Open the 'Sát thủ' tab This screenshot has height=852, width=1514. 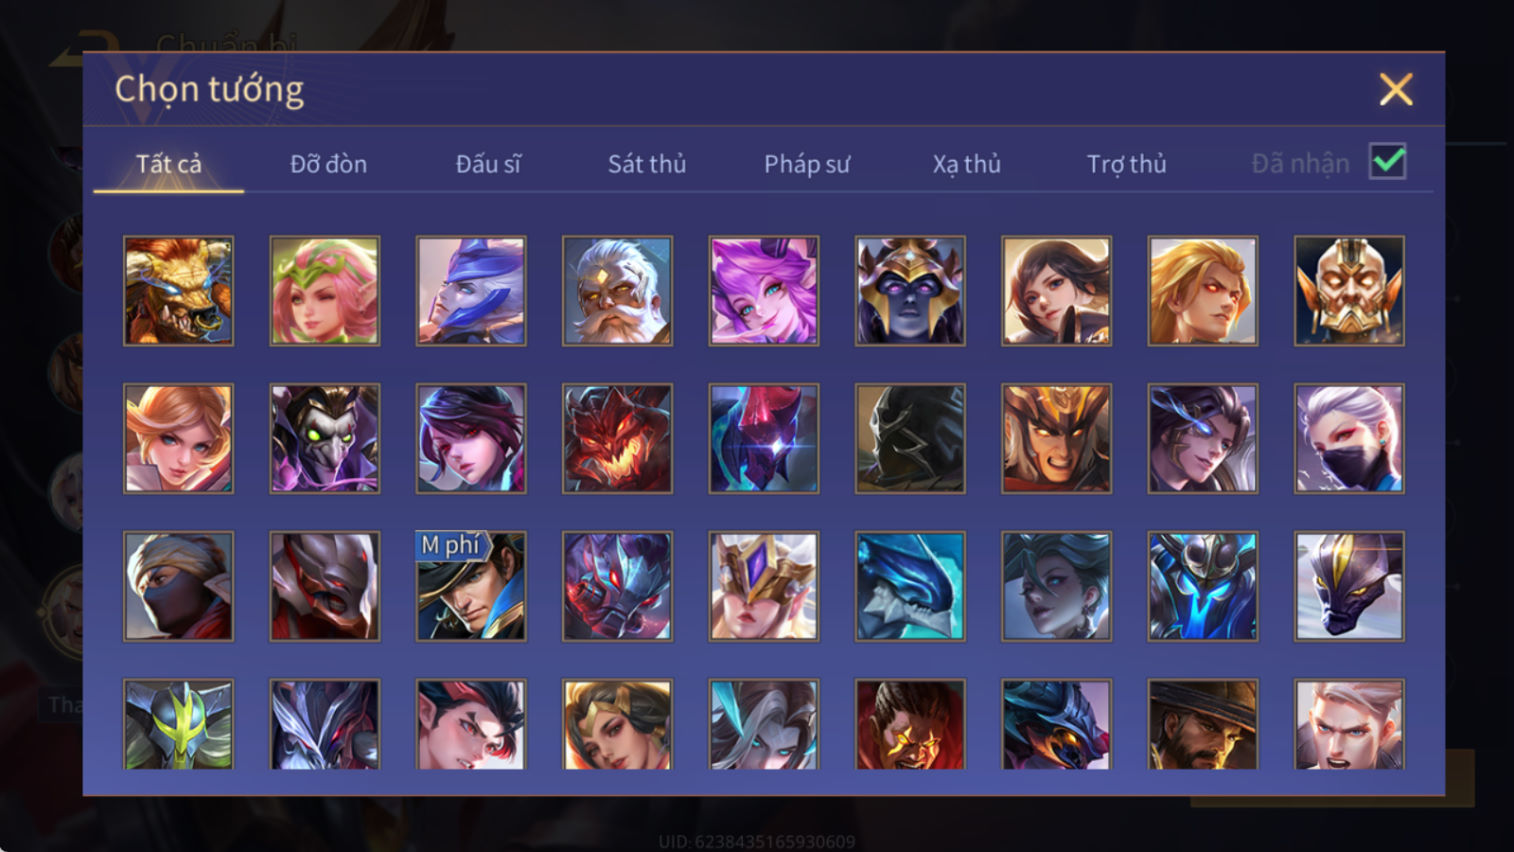[x=647, y=164]
